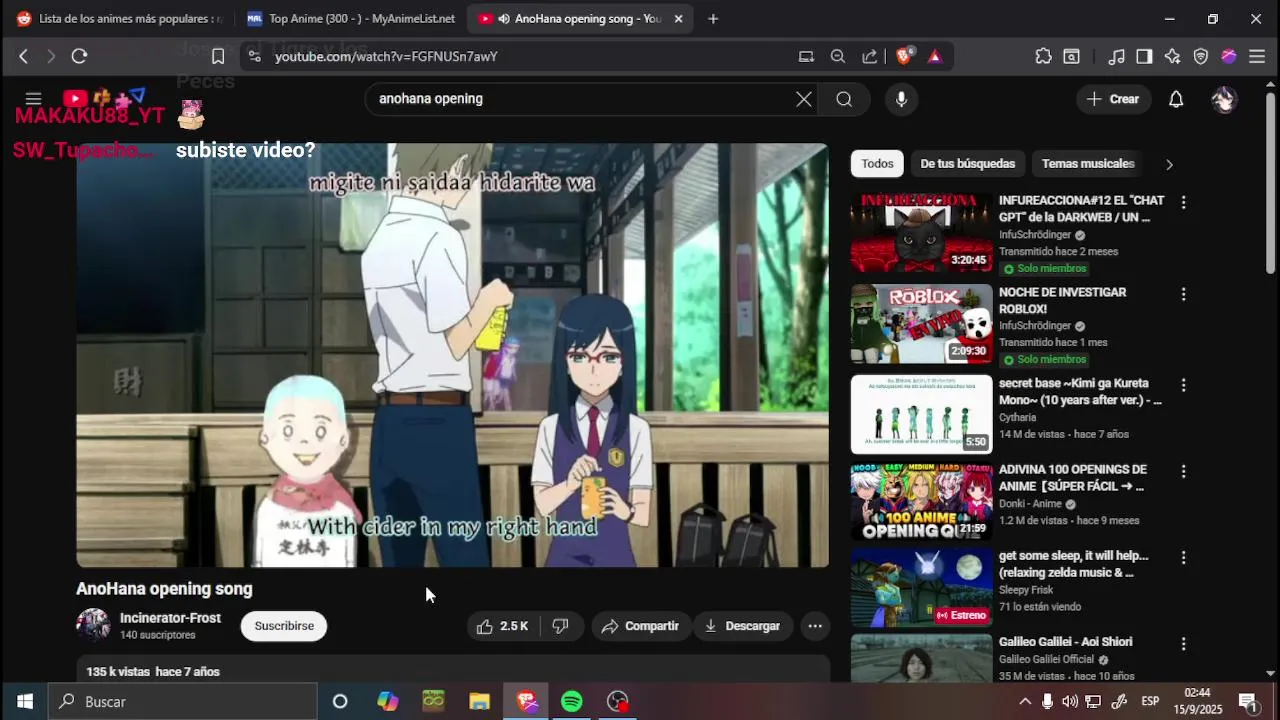Open File Explorer from taskbar
1280x720 pixels.
[479, 702]
